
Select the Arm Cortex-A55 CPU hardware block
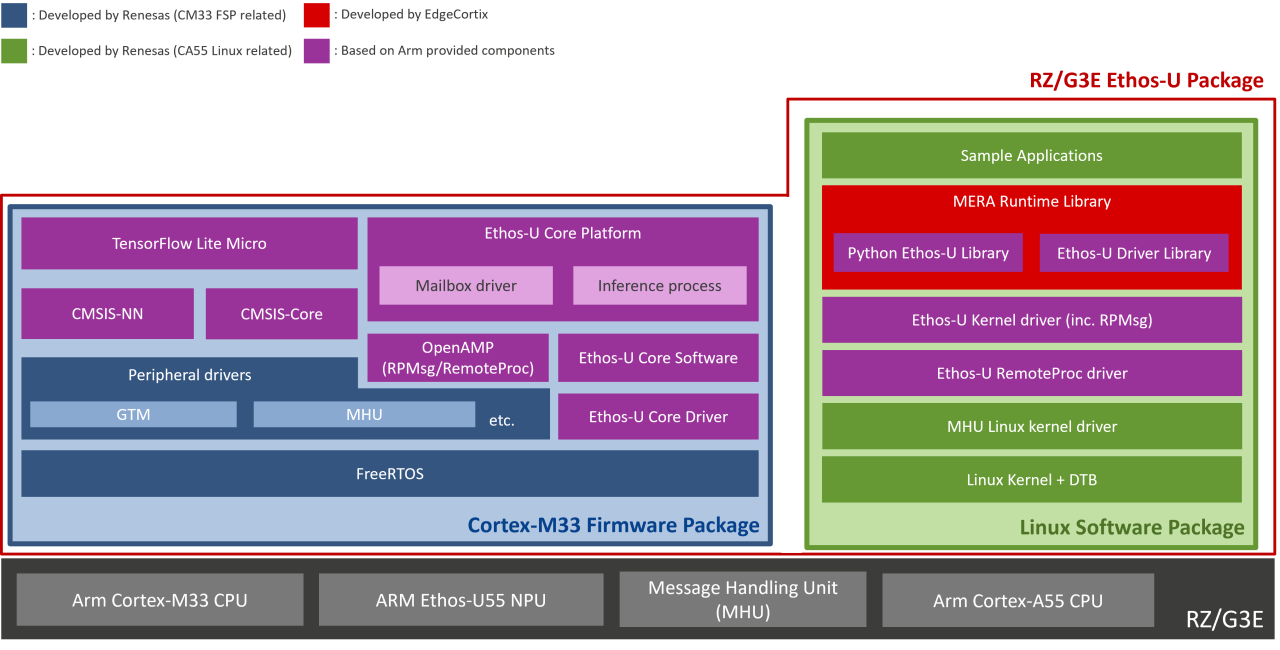[1017, 600]
